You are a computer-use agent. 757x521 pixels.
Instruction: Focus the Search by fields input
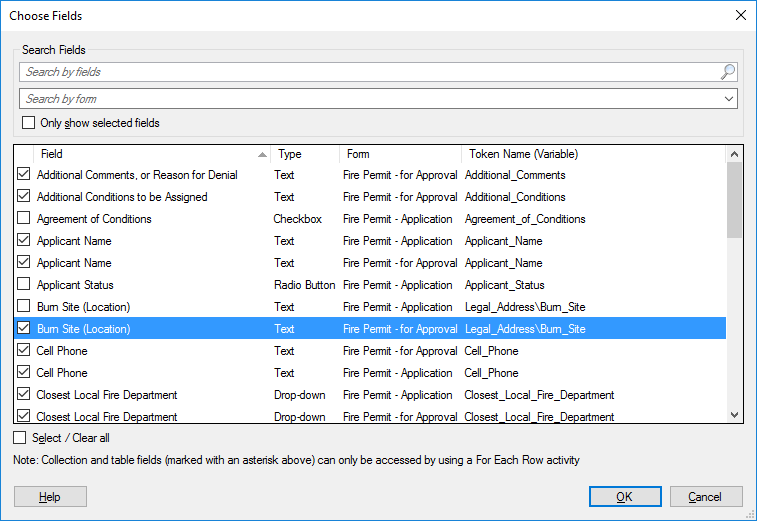click(x=371, y=72)
